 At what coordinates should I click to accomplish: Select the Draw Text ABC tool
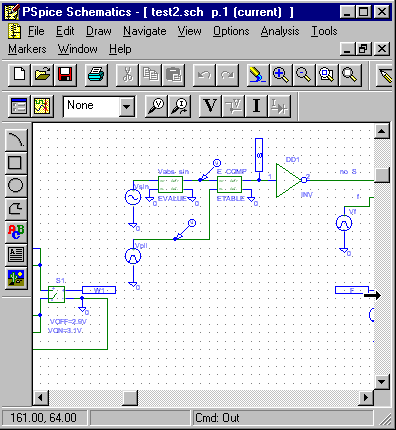16,231
